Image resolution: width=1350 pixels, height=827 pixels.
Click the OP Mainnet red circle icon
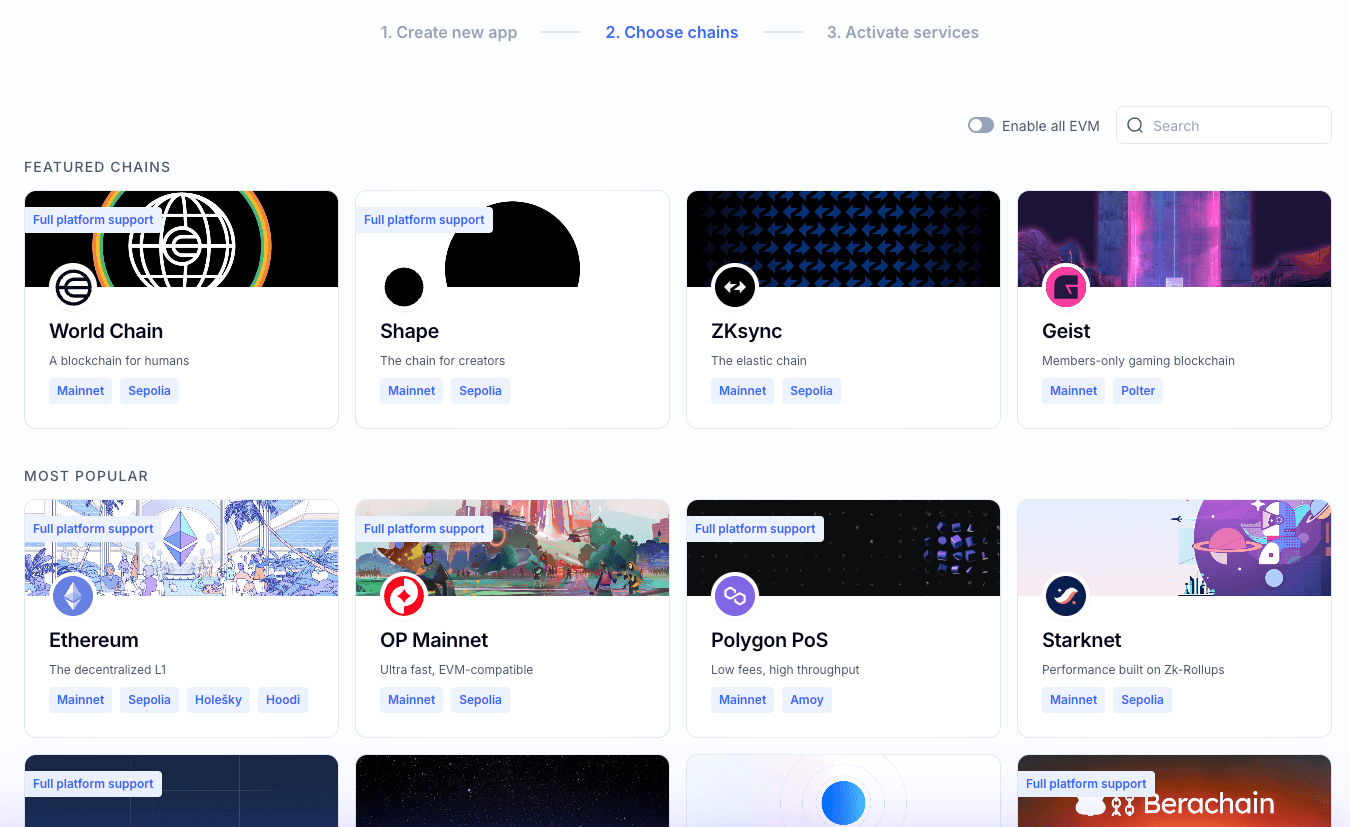tap(404, 596)
